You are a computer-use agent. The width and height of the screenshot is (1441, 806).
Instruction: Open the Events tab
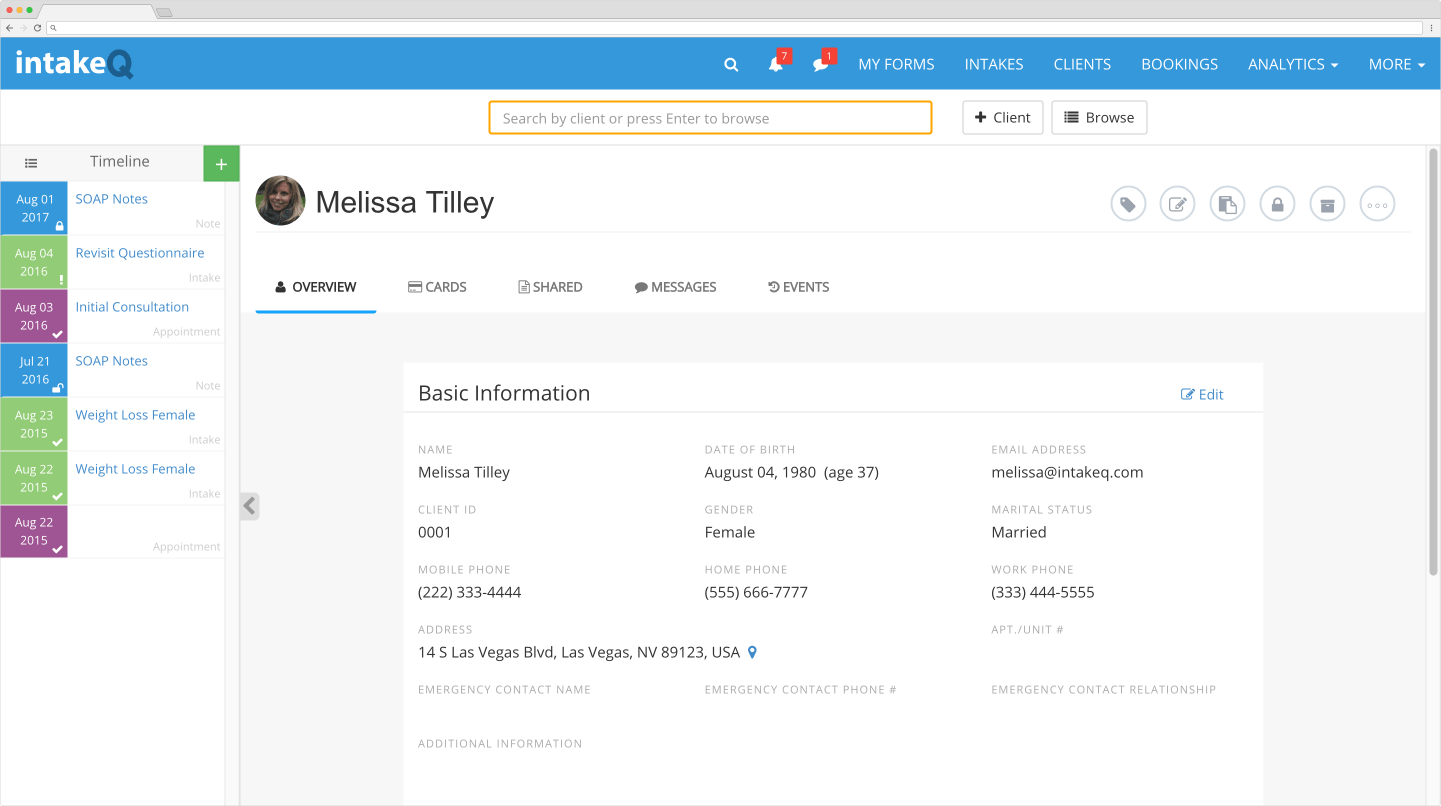pyautogui.click(x=798, y=287)
